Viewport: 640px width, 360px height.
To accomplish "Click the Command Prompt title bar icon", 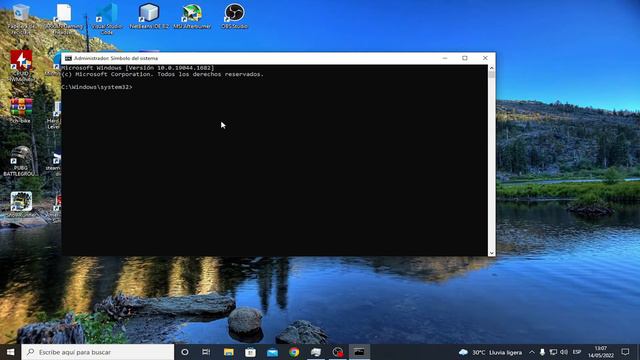I will pyautogui.click(x=68, y=58).
